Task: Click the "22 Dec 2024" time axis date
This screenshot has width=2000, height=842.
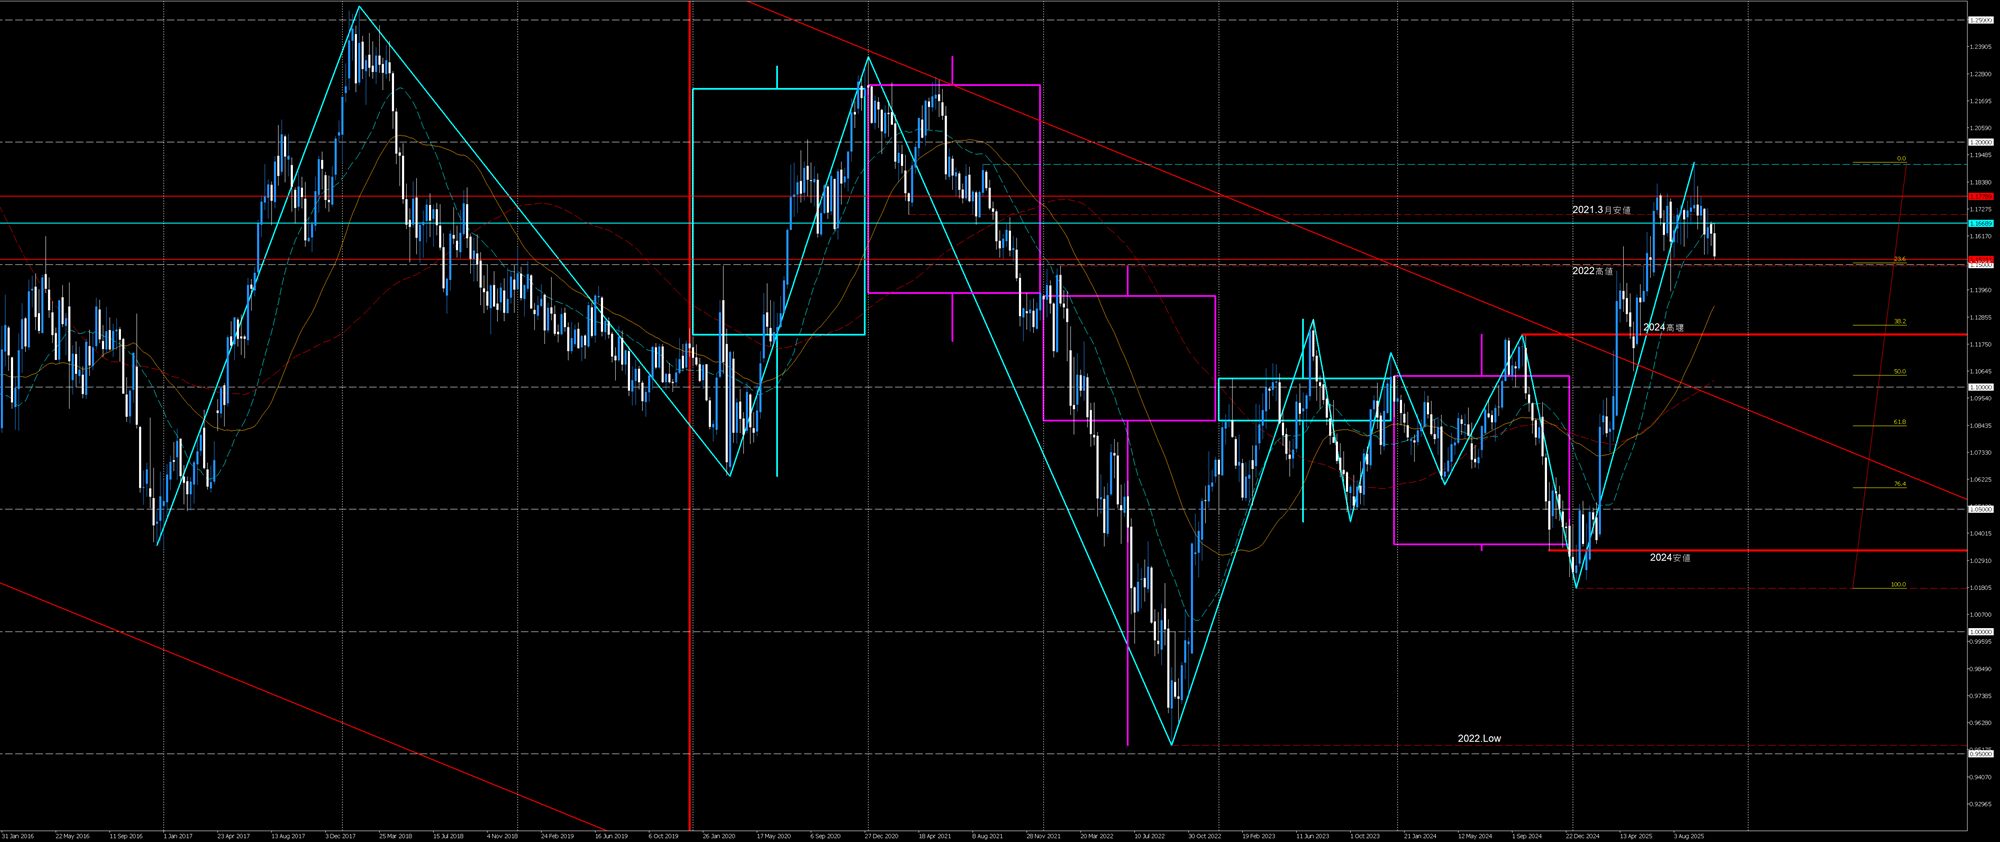Action: (1582, 835)
